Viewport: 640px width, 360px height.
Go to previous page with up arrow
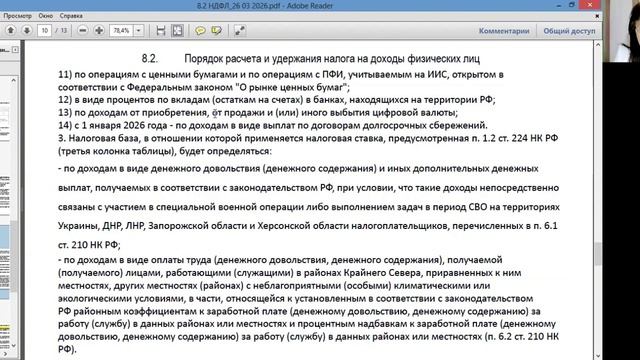click(11, 31)
